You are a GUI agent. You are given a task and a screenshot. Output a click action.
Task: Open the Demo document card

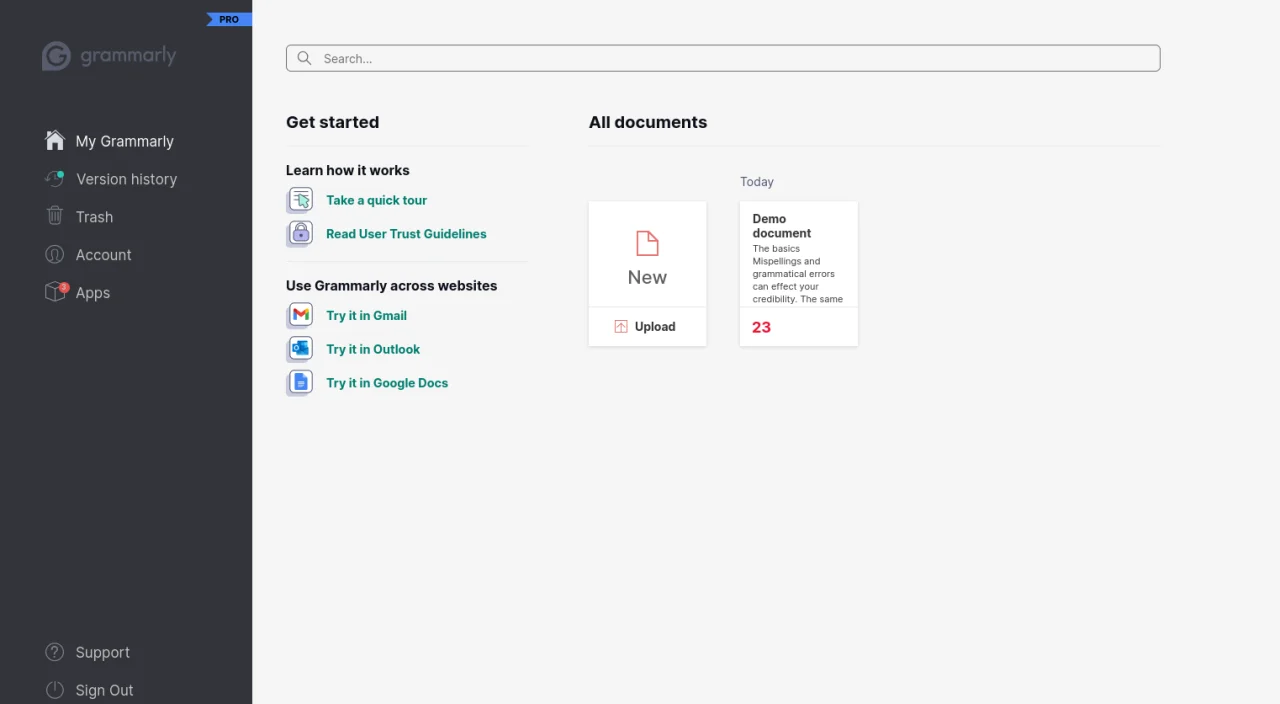798,274
